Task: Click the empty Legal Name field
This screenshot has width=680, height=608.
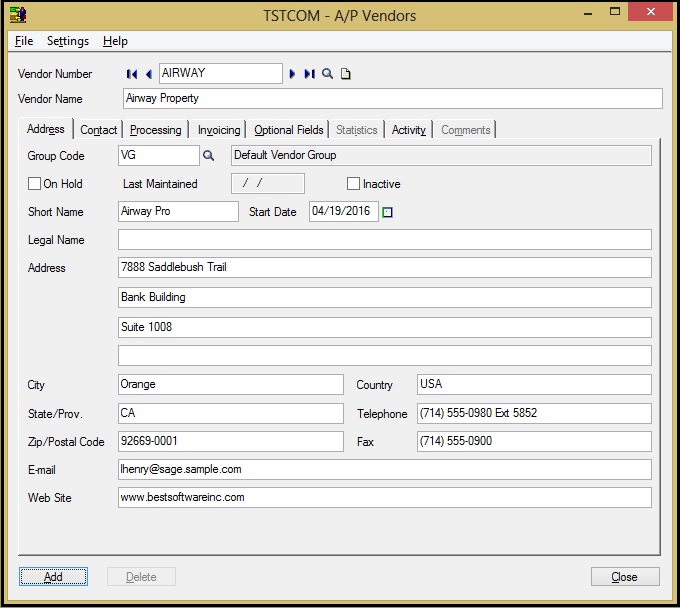Action: tap(385, 240)
